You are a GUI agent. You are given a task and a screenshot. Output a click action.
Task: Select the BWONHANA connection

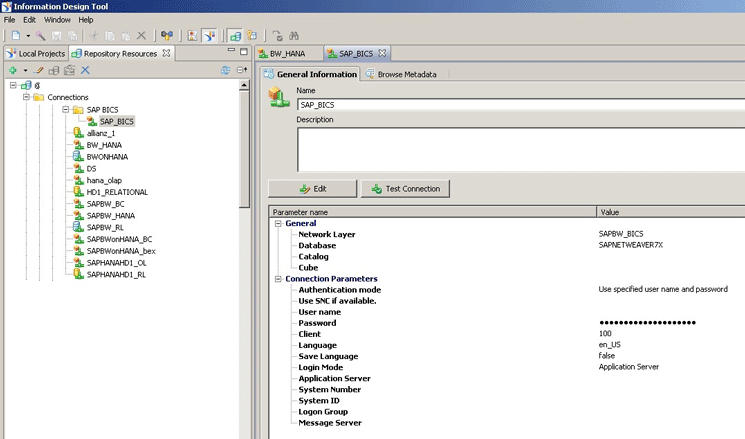coord(107,157)
